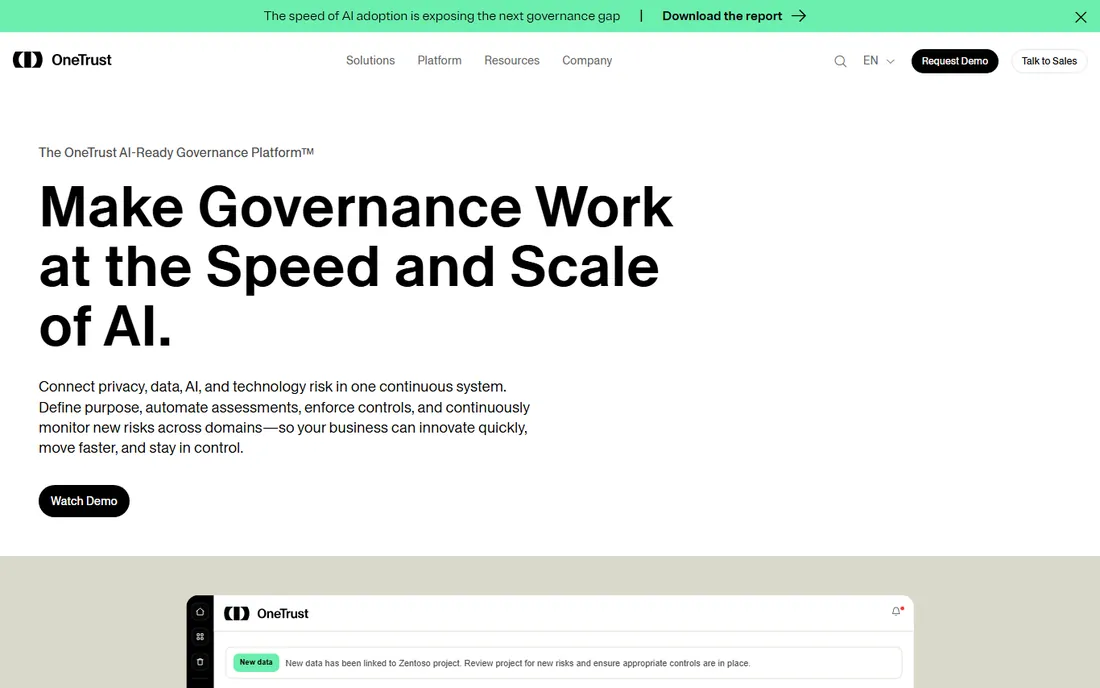
Task: Click the Talk to Sales button
Action: click(1049, 61)
